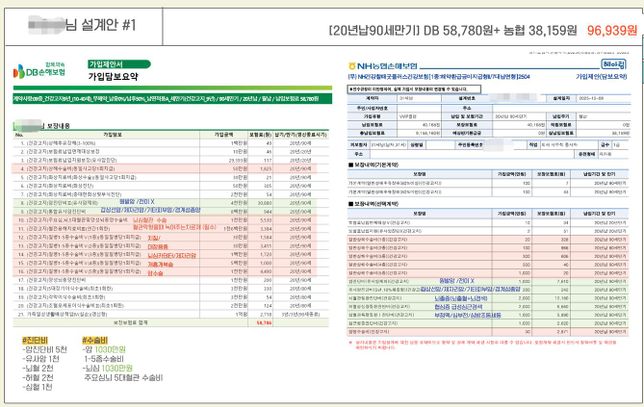Image resolution: width=644 pixels, height=407 pixels.
Task: Click the green contract info bar under DB header
Action: (160, 100)
